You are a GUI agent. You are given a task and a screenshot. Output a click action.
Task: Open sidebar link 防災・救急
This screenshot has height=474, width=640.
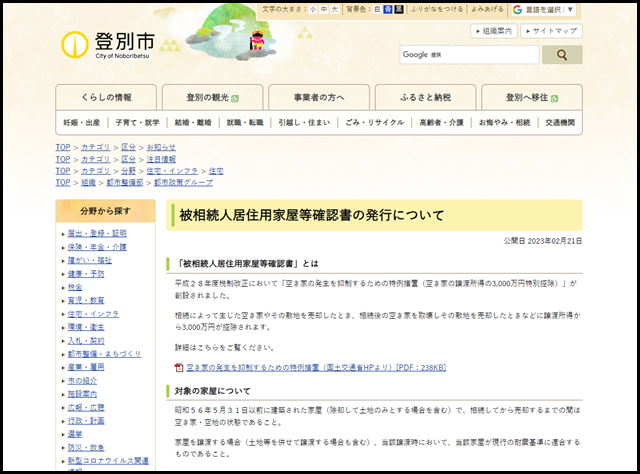tap(86, 447)
